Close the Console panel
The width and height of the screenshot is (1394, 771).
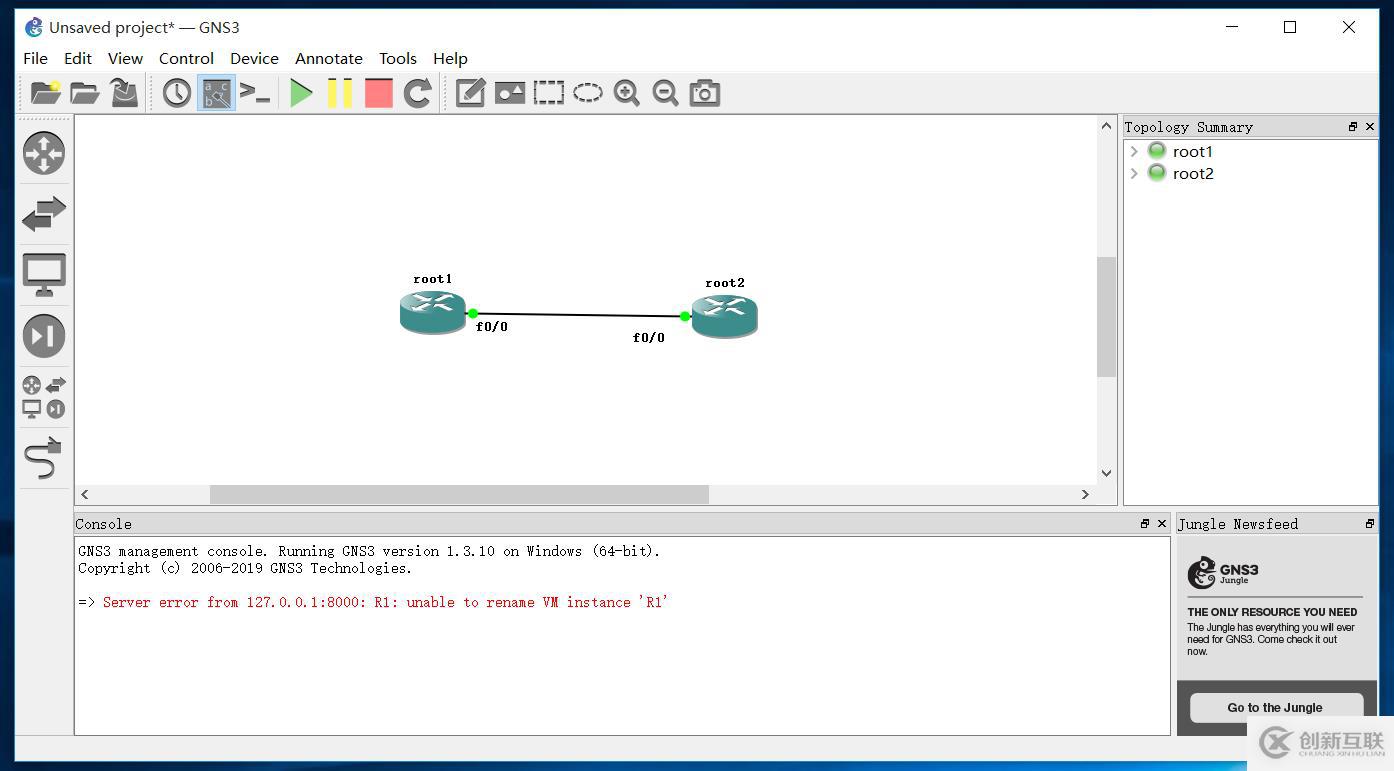1162,523
